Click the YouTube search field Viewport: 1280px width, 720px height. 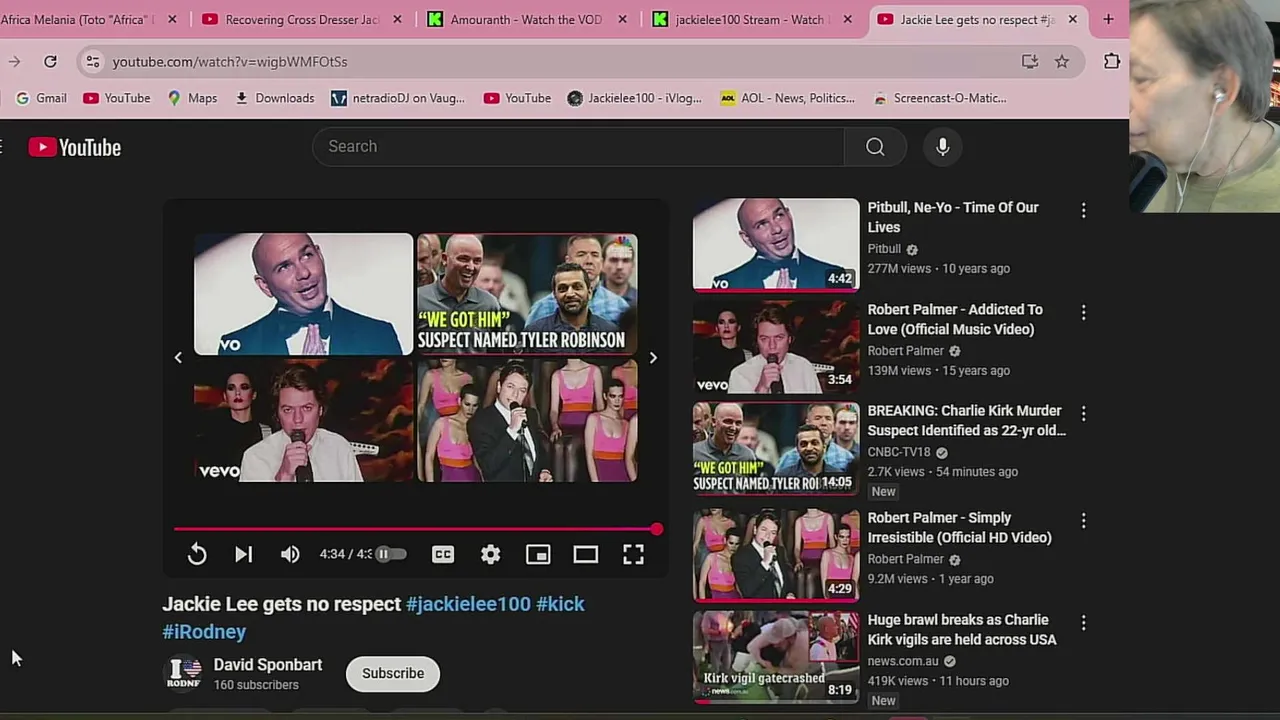pyautogui.click(x=579, y=147)
